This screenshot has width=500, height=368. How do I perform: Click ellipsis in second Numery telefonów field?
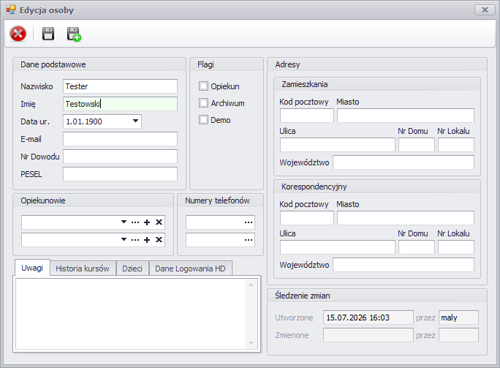click(248, 240)
